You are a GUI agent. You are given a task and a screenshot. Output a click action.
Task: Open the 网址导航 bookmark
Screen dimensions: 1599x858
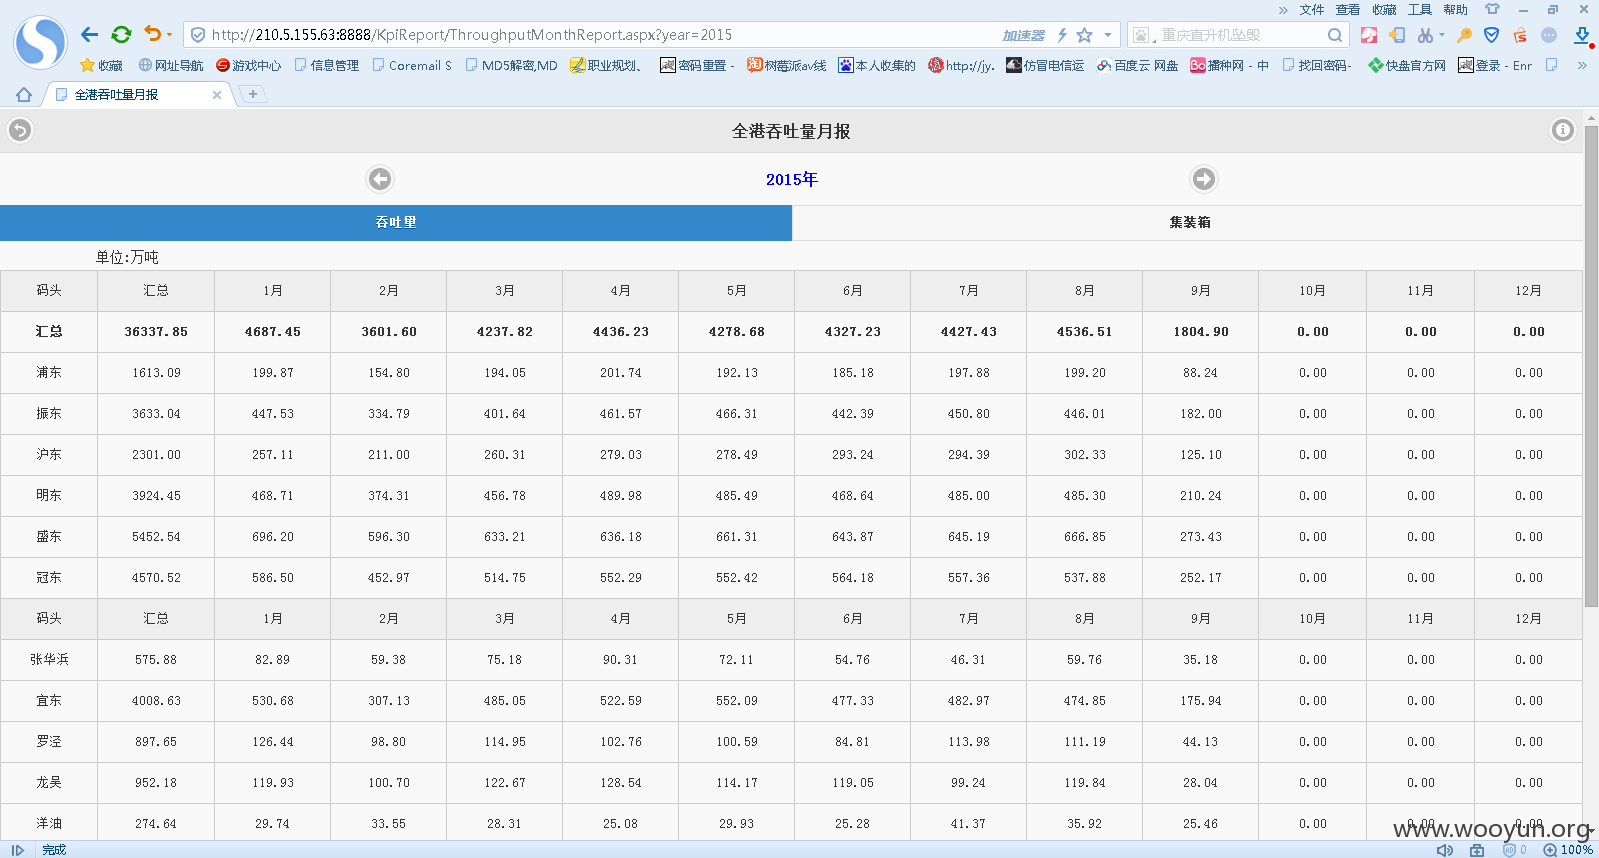pyautogui.click(x=171, y=65)
